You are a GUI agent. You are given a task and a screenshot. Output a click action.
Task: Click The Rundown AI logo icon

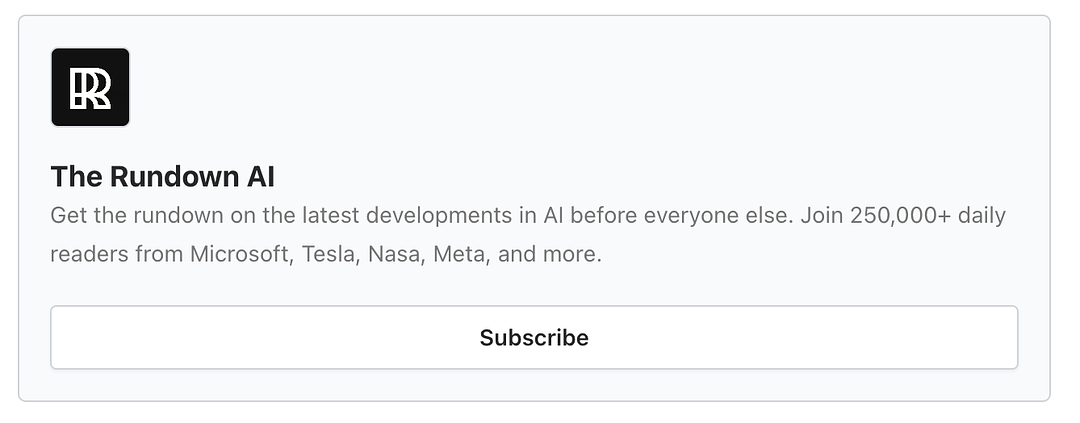click(x=90, y=87)
